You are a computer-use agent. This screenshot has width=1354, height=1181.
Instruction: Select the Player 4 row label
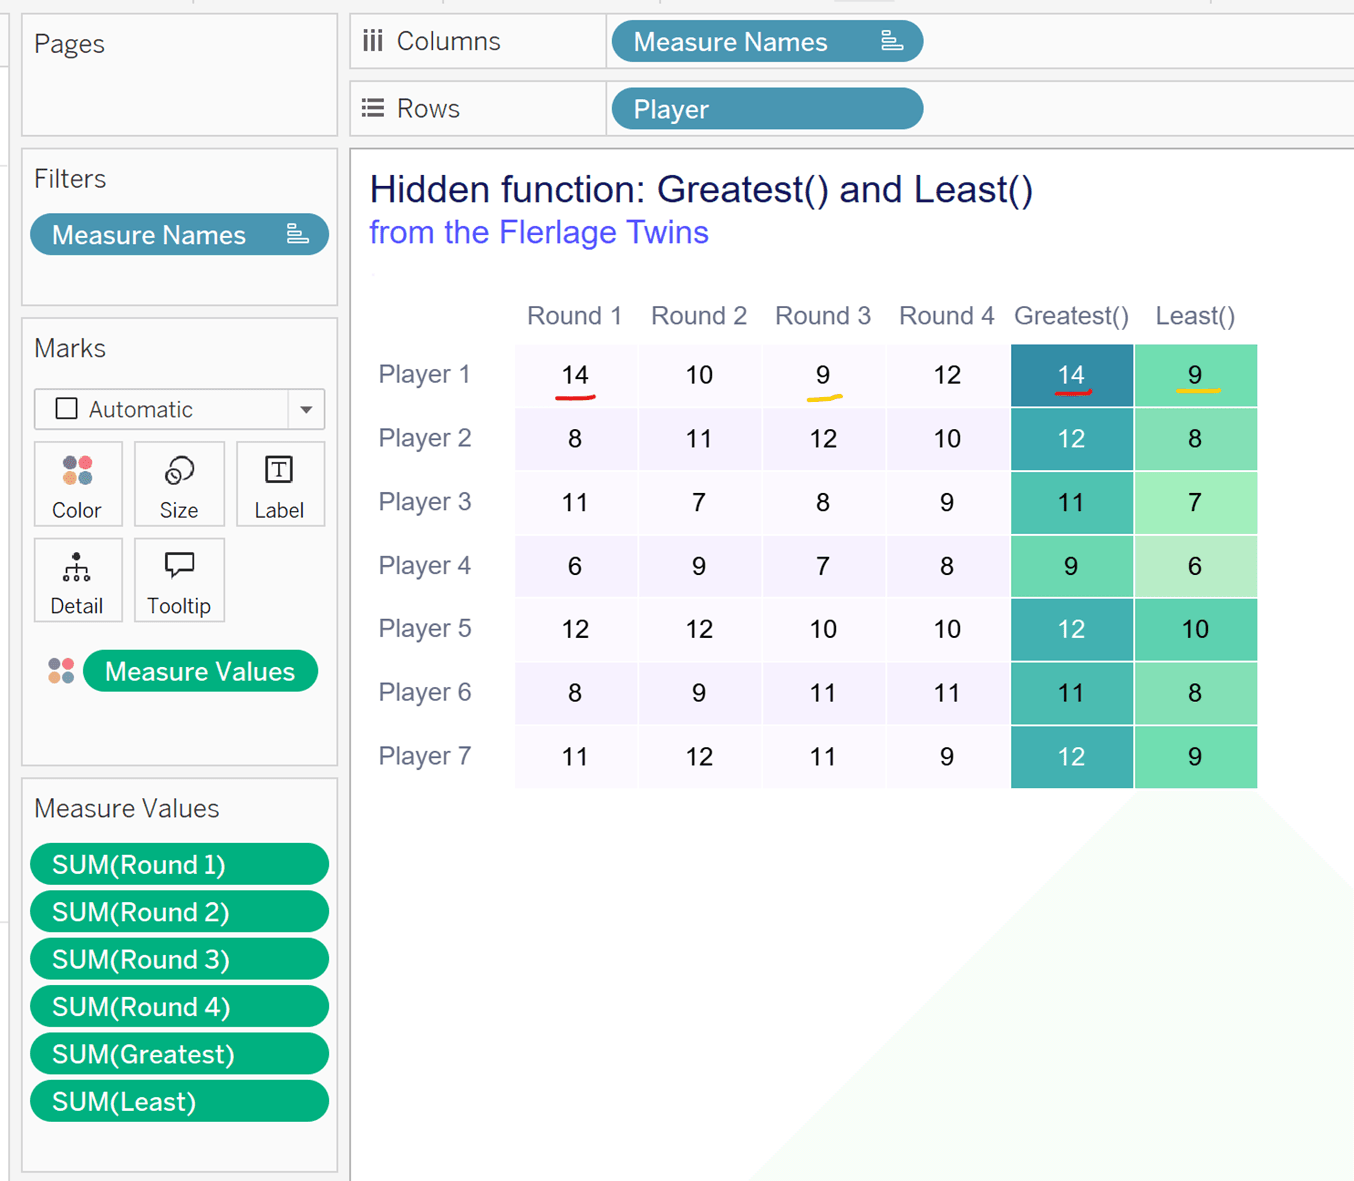[x=424, y=565]
